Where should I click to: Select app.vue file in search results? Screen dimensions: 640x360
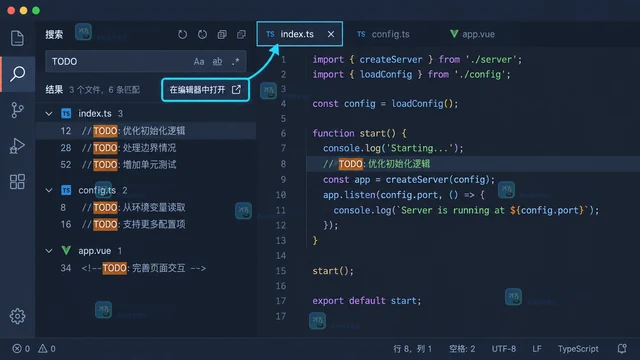tap(95, 251)
